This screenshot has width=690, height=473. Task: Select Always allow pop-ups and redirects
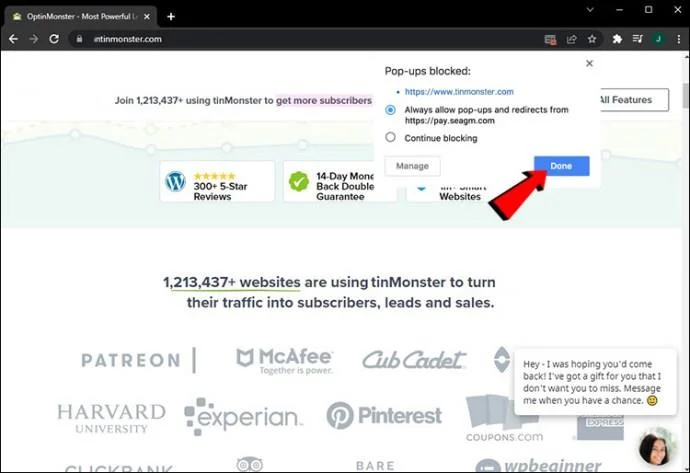coord(390,110)
